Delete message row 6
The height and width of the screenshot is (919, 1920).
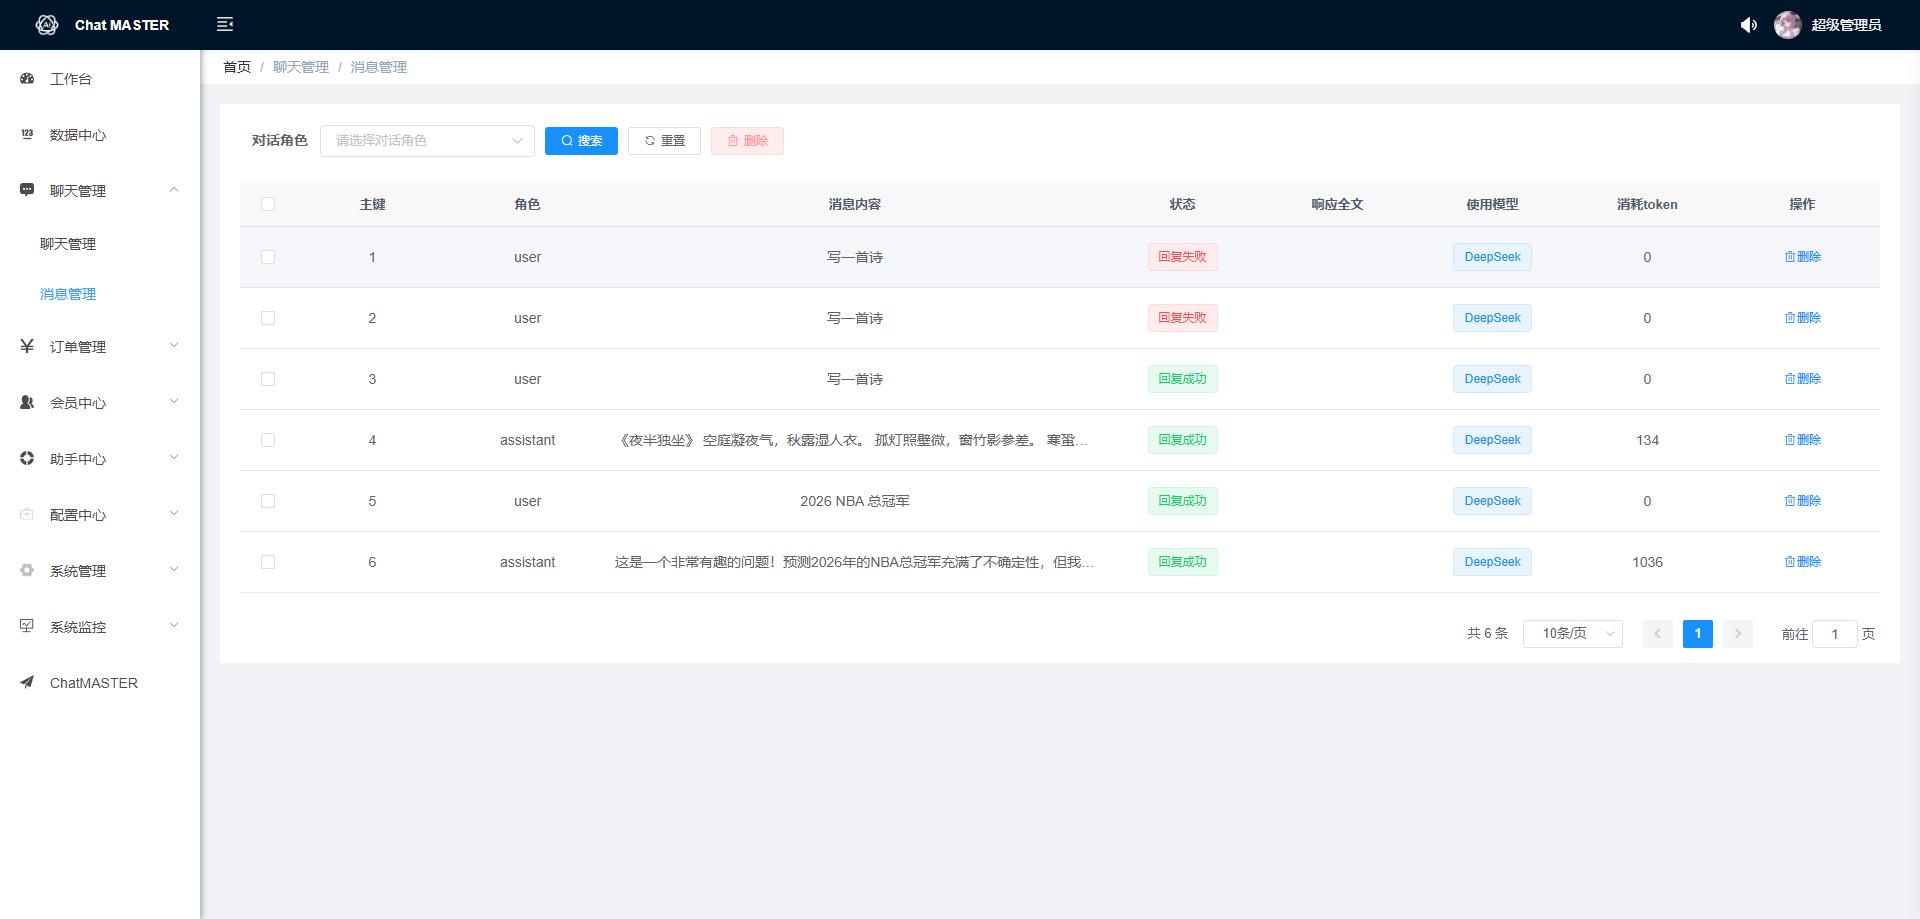(x=1802, y=562)
